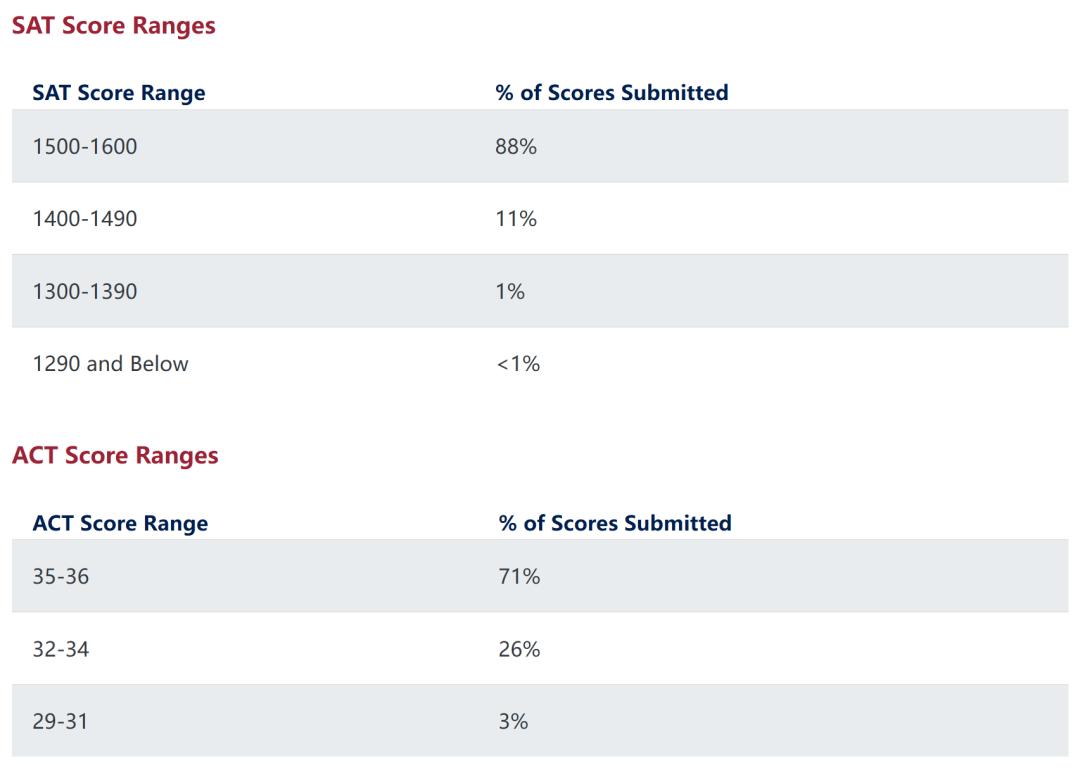Image resolution: width=1080 pixels, height=768 pixels.
Task: Select the 1300-1390 score range cell
Action: pyautogui.click(x=85, y=292)
